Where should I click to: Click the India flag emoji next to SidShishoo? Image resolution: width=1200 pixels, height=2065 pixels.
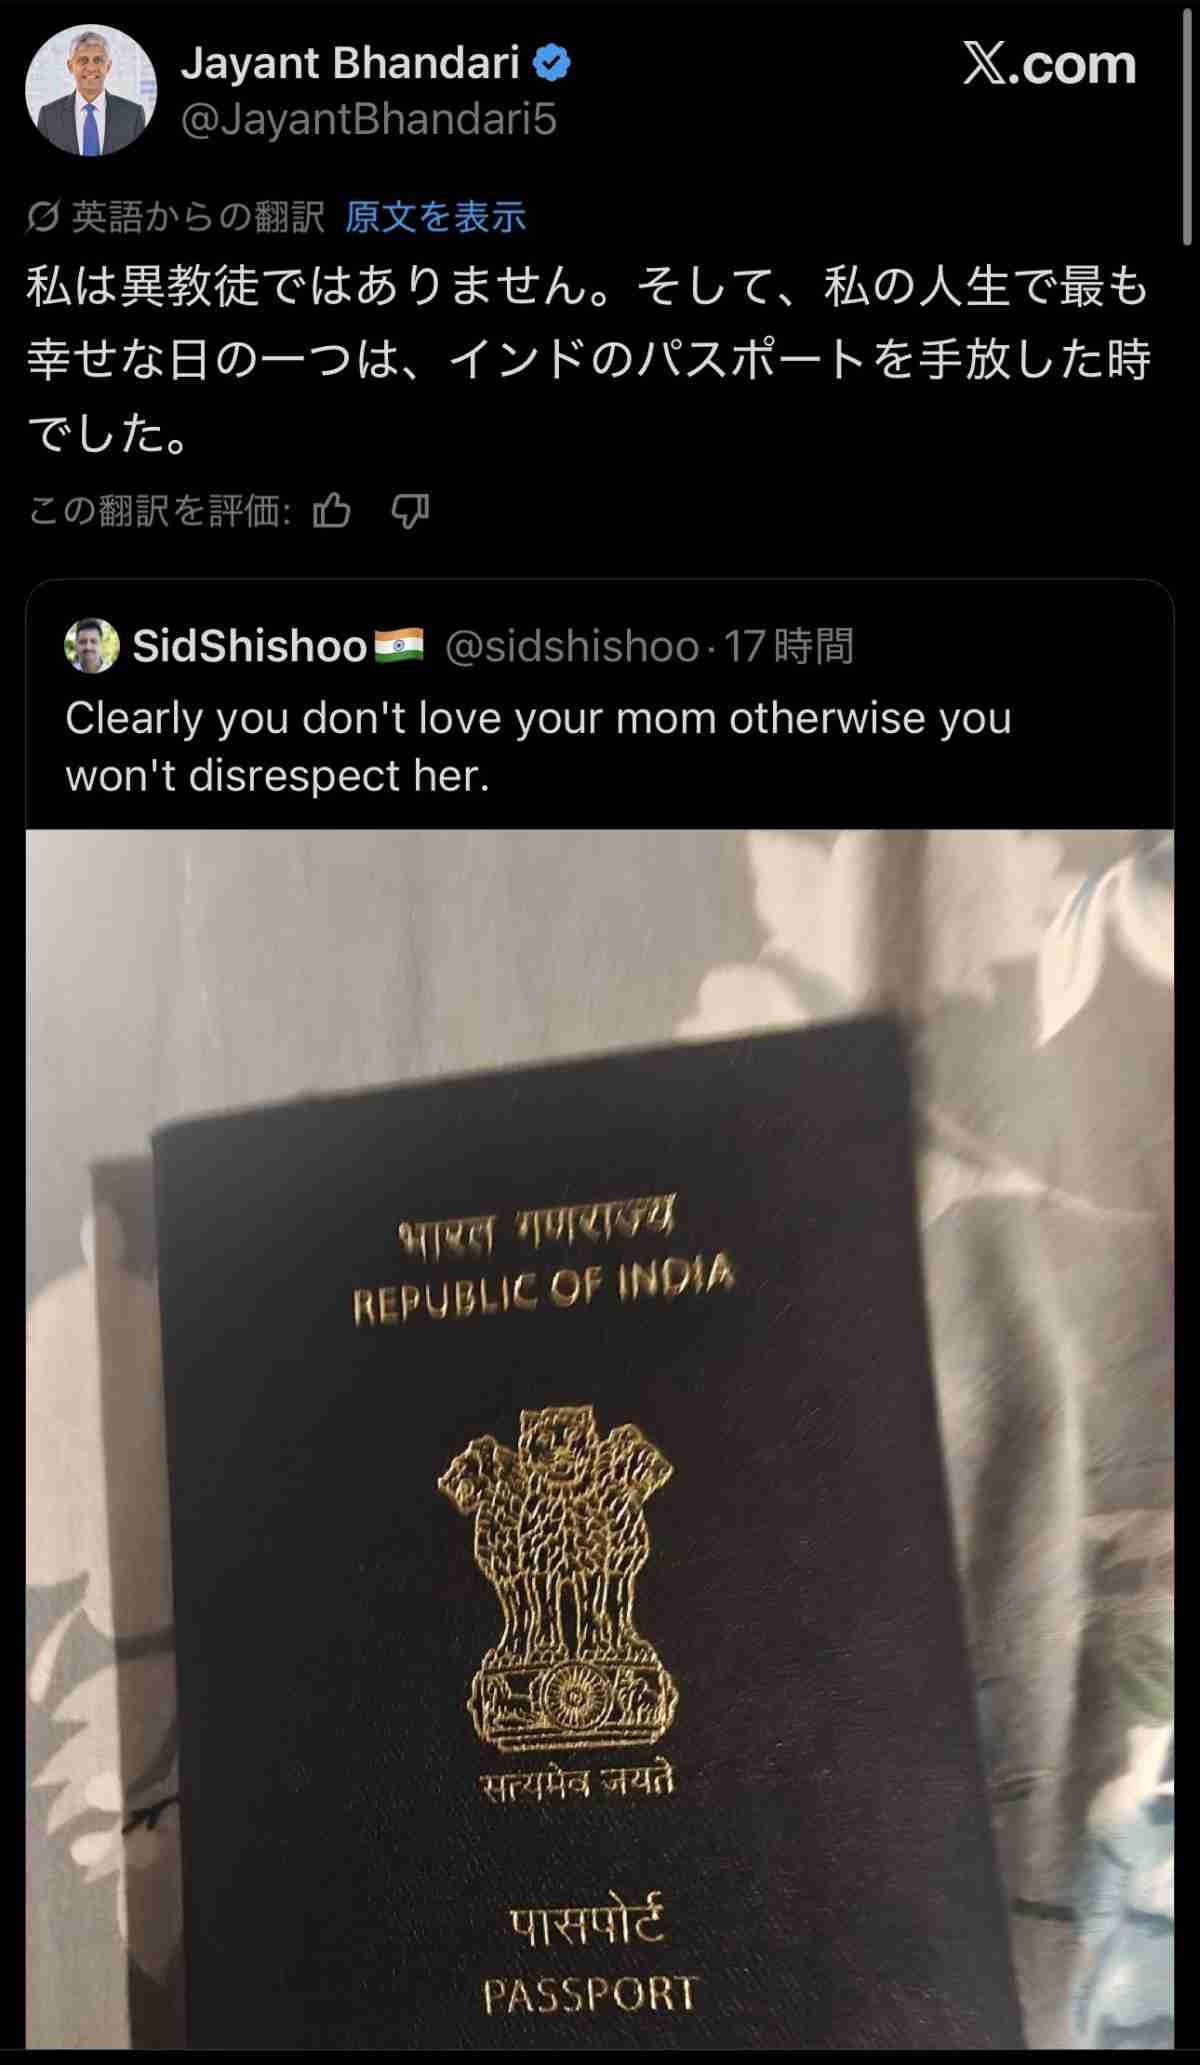point(399,646)
